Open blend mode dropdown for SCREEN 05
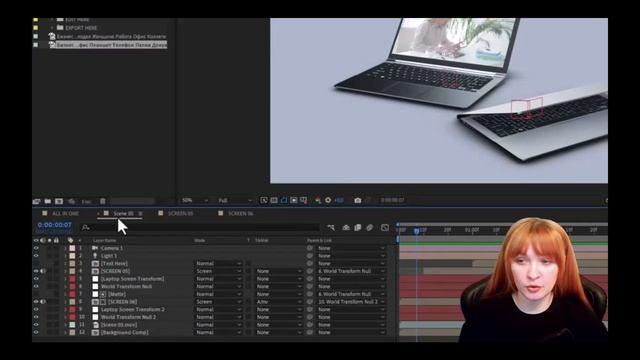This screenshot has height=360, width=640. point(218,271)
